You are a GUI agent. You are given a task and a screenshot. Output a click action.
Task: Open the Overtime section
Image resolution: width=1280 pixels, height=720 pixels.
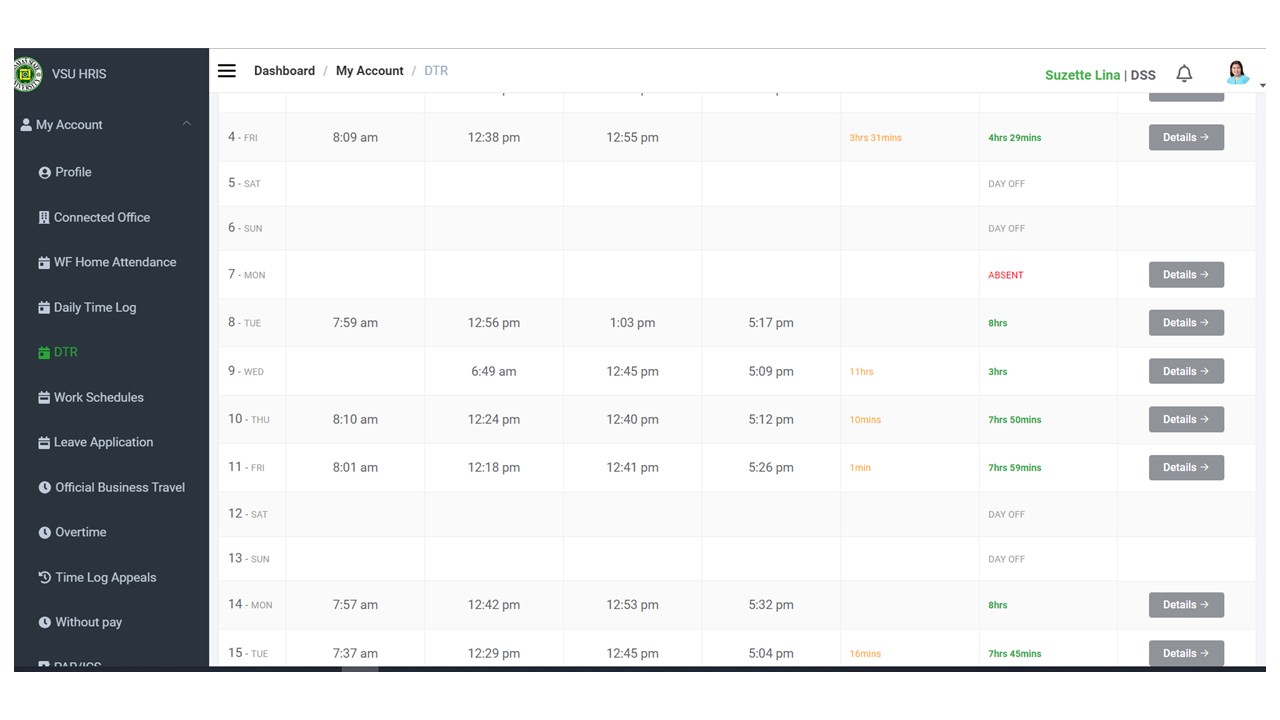pos(80,532)
